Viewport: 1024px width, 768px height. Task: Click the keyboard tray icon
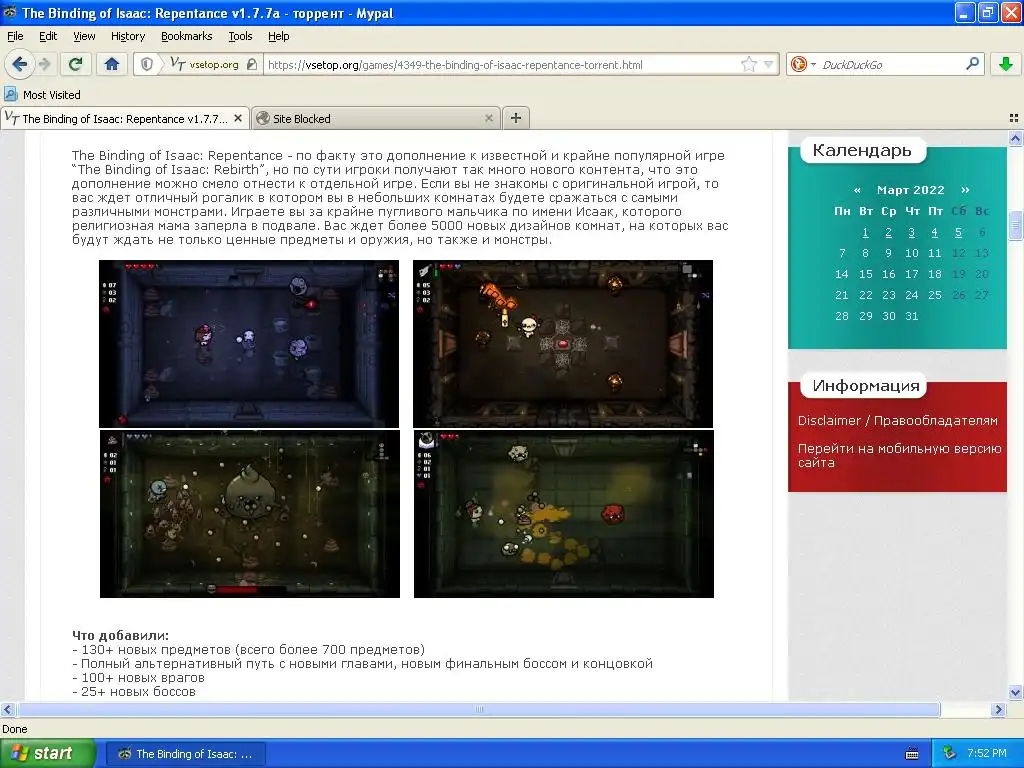[x=912, y=754]
